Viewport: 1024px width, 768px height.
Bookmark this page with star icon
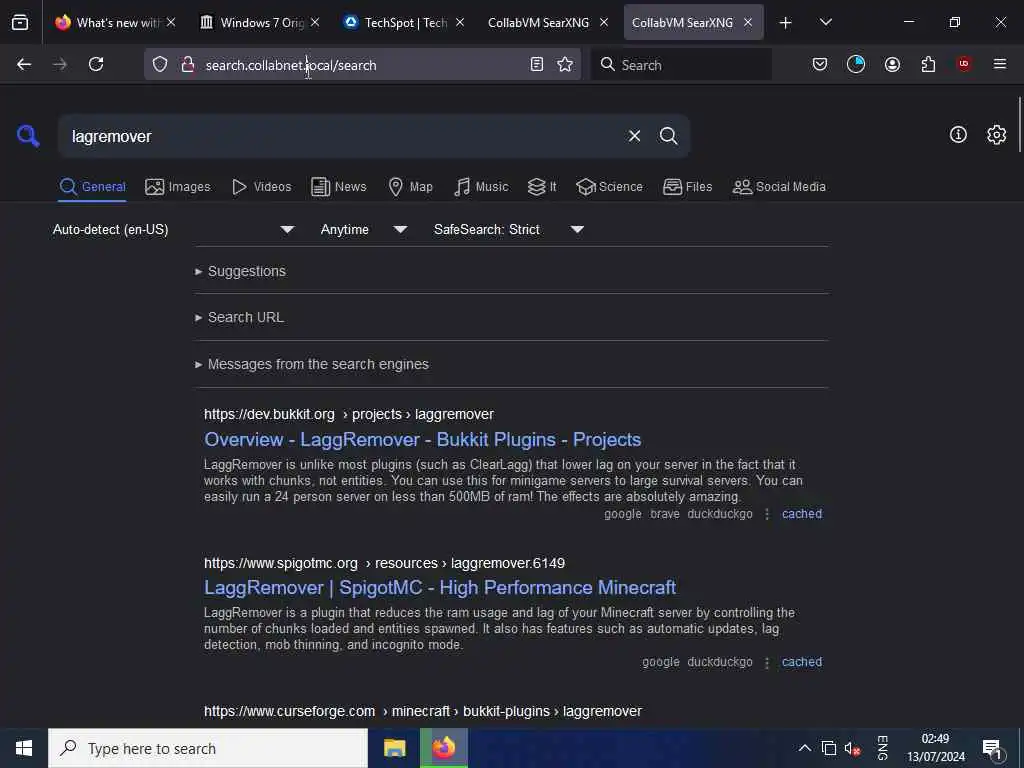[565, 64]
